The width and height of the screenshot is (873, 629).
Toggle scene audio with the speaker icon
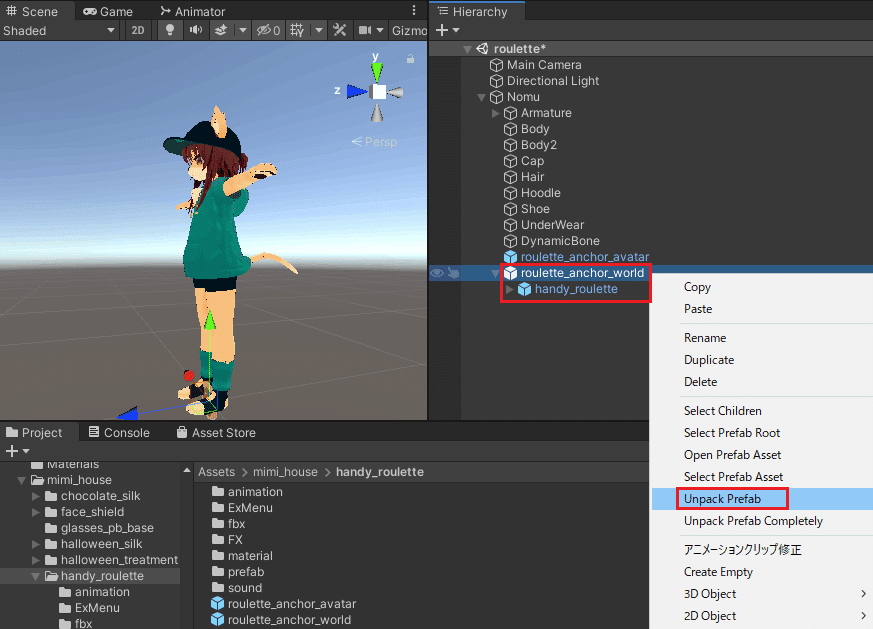pos(195,30)
